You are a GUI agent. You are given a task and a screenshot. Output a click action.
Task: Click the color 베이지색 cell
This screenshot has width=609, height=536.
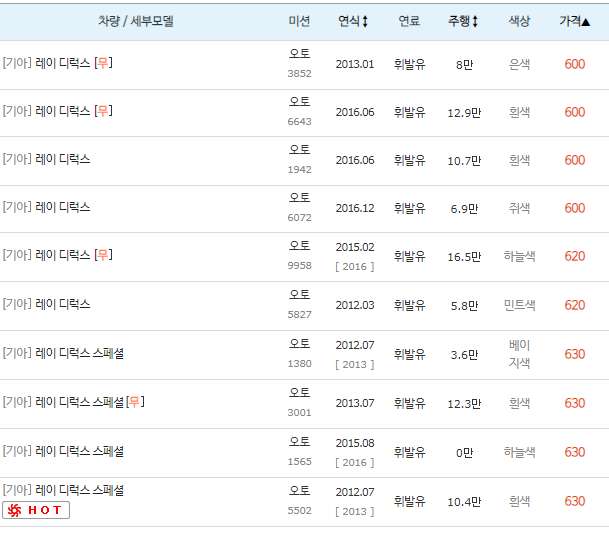click(519, 354)
